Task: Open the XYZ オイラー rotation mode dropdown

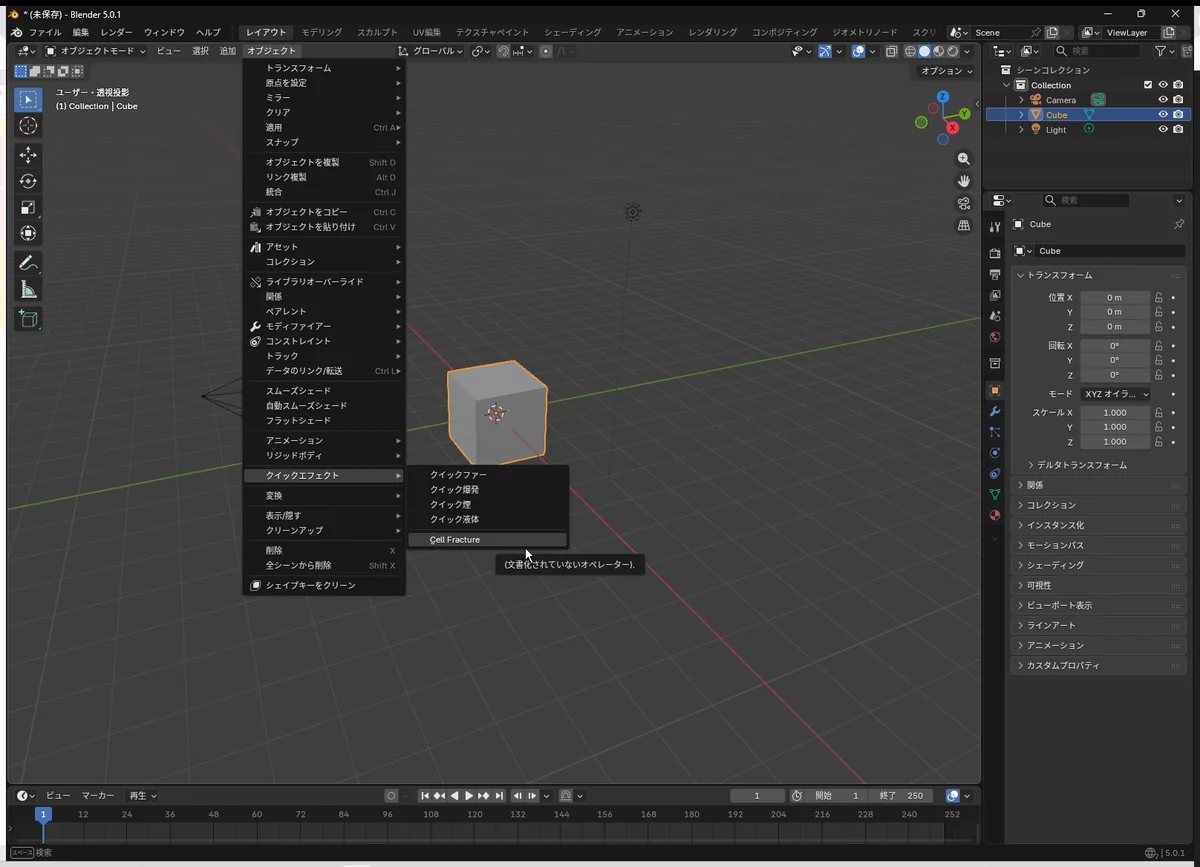Action: click(x=1115, y=394)
